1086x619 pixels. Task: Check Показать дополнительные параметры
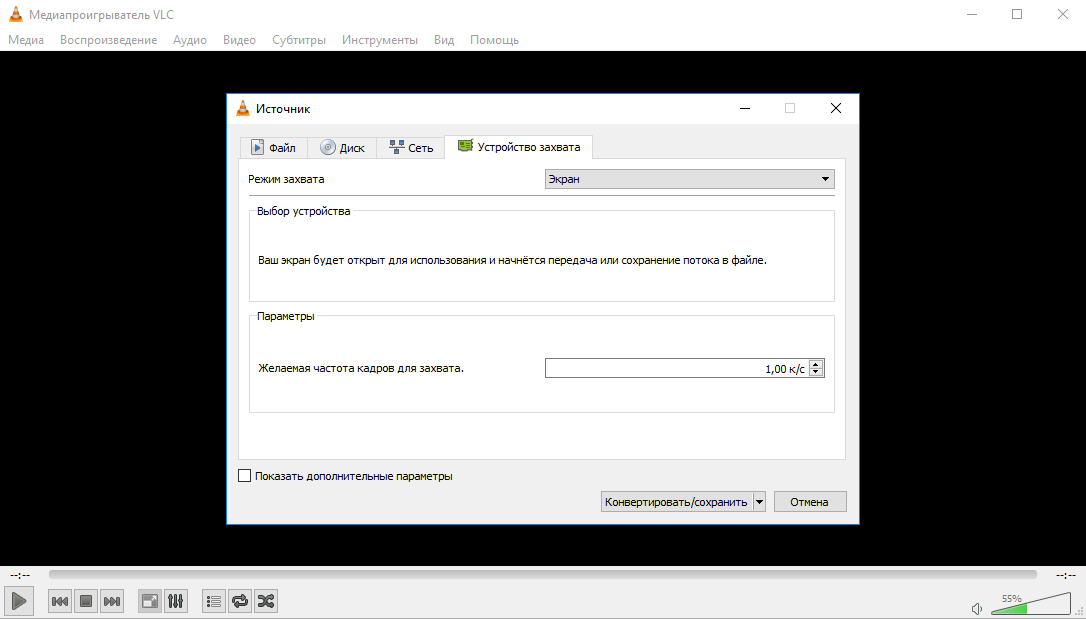pos(244,476)
